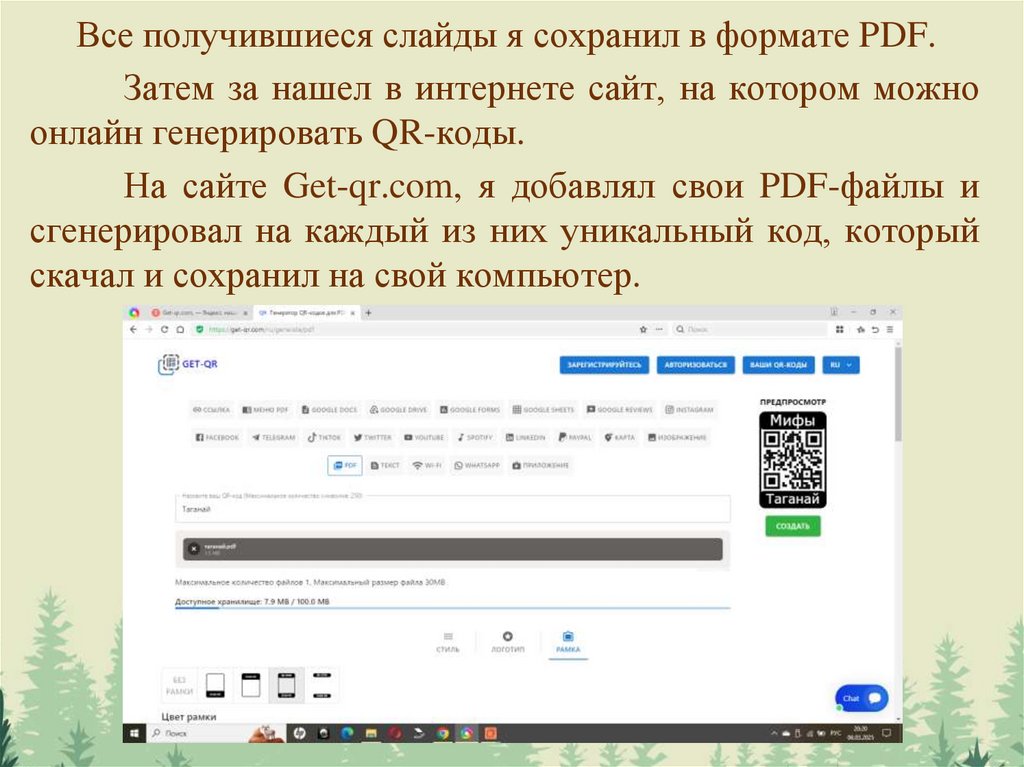Choose the Wi-Fi QR type
The height and width of the screenshot is (767, 1024).
pyautogui.click(x=426, y=466)
